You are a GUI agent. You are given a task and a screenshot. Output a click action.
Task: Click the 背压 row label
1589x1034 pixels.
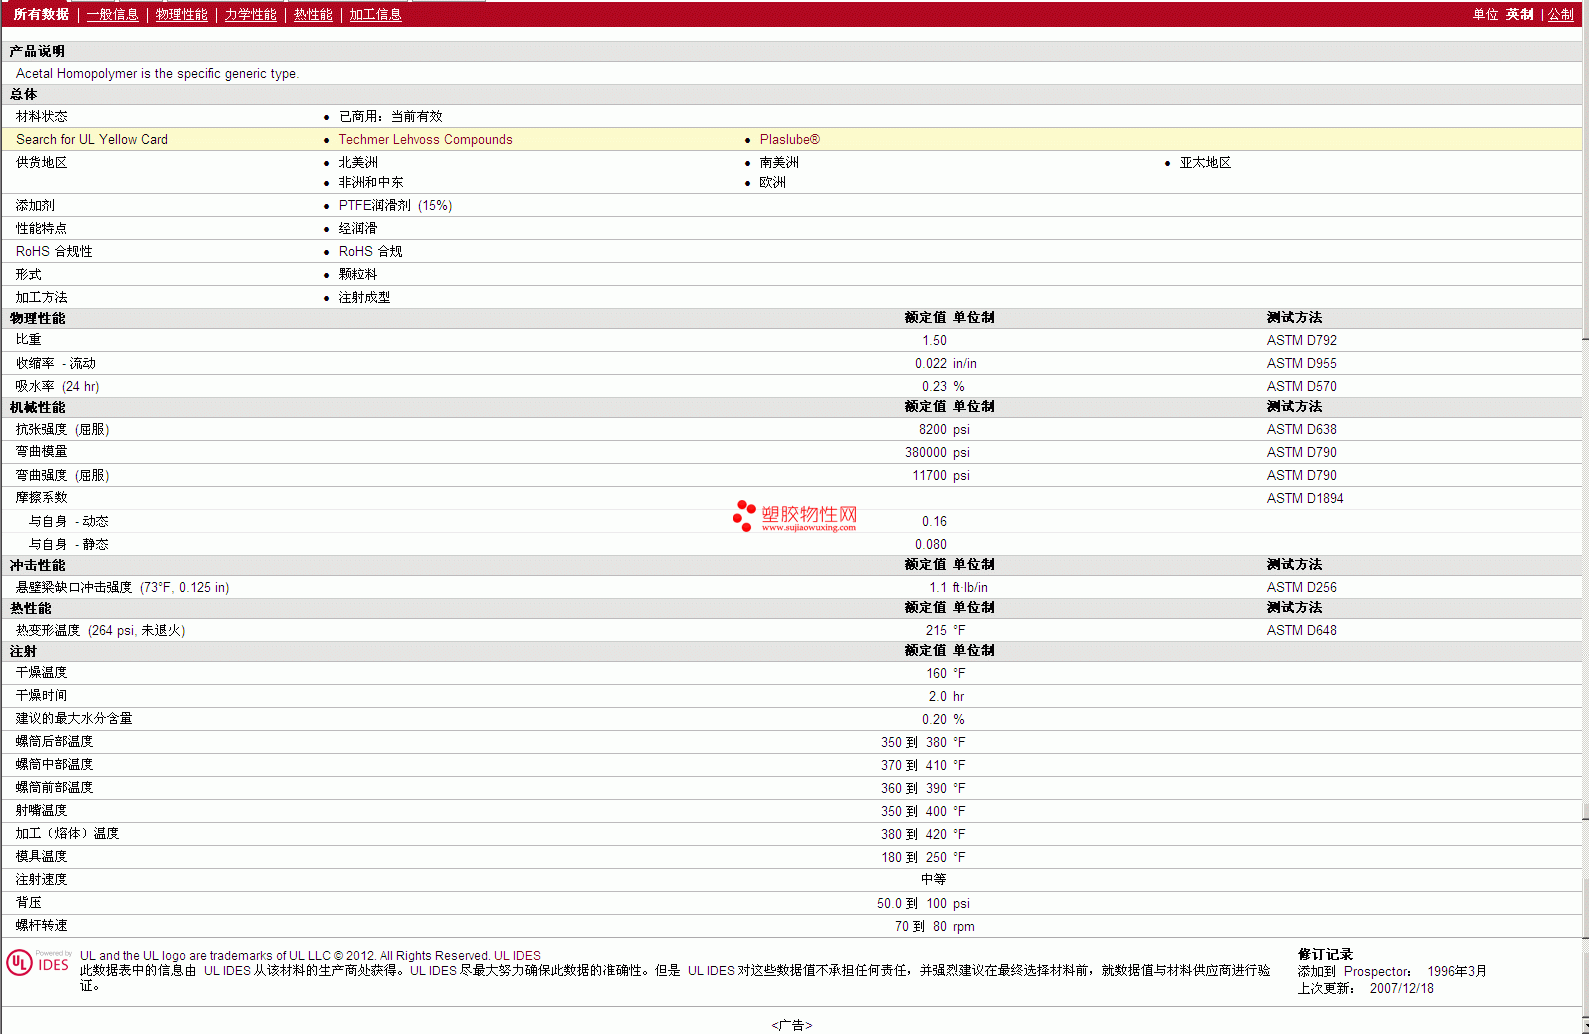28,903
